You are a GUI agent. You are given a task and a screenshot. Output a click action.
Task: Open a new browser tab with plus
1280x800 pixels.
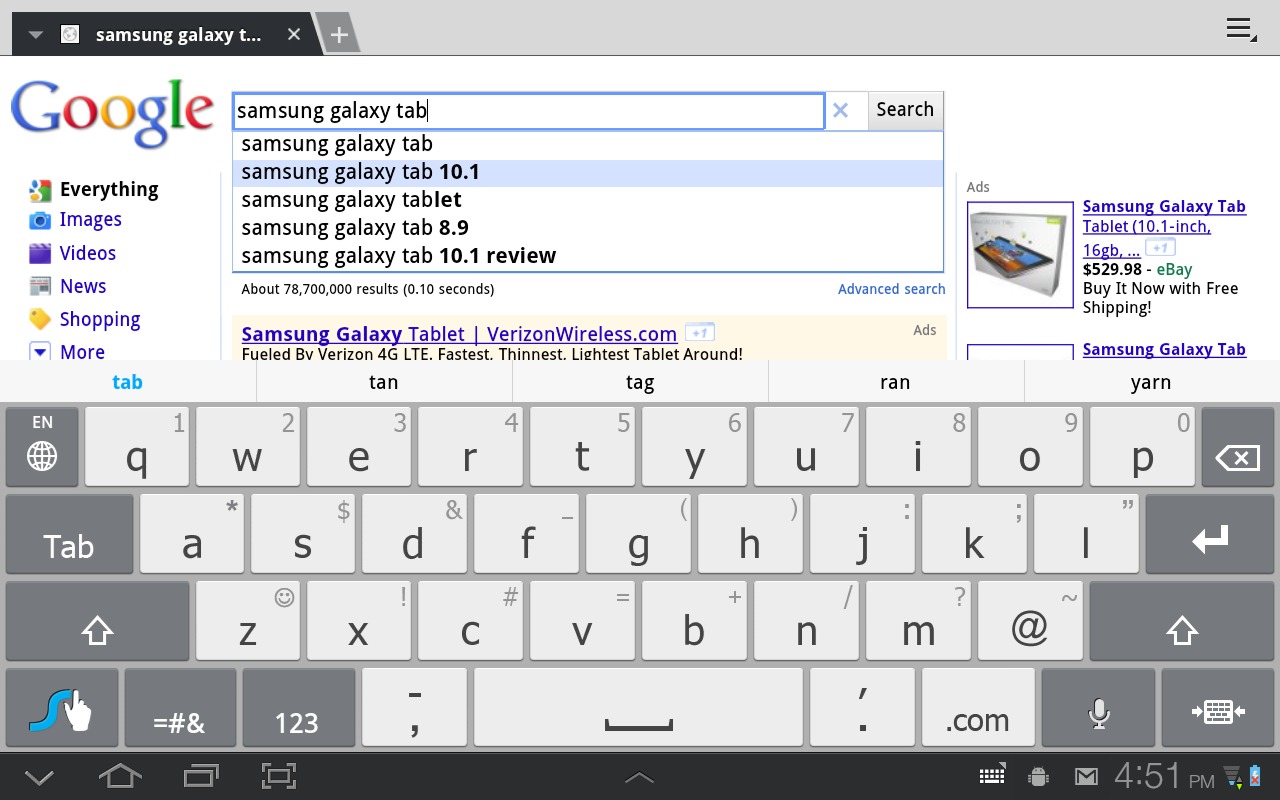point(339,35)
